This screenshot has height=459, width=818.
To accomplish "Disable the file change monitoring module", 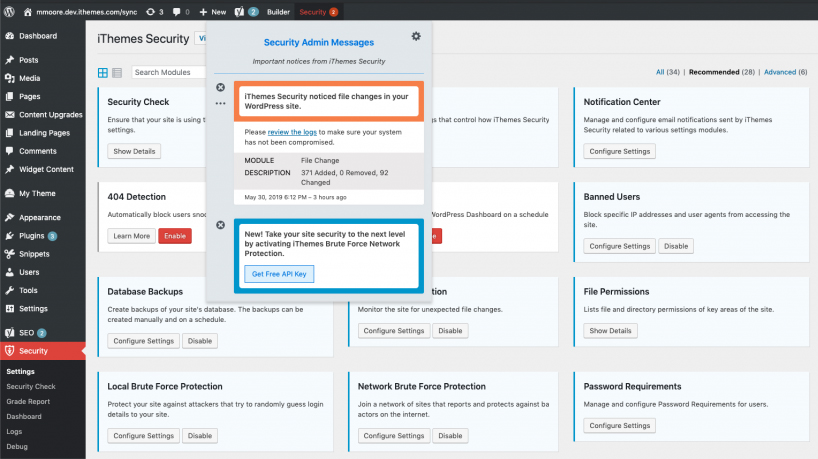I will pyautogui.click(x=450, y=331).
